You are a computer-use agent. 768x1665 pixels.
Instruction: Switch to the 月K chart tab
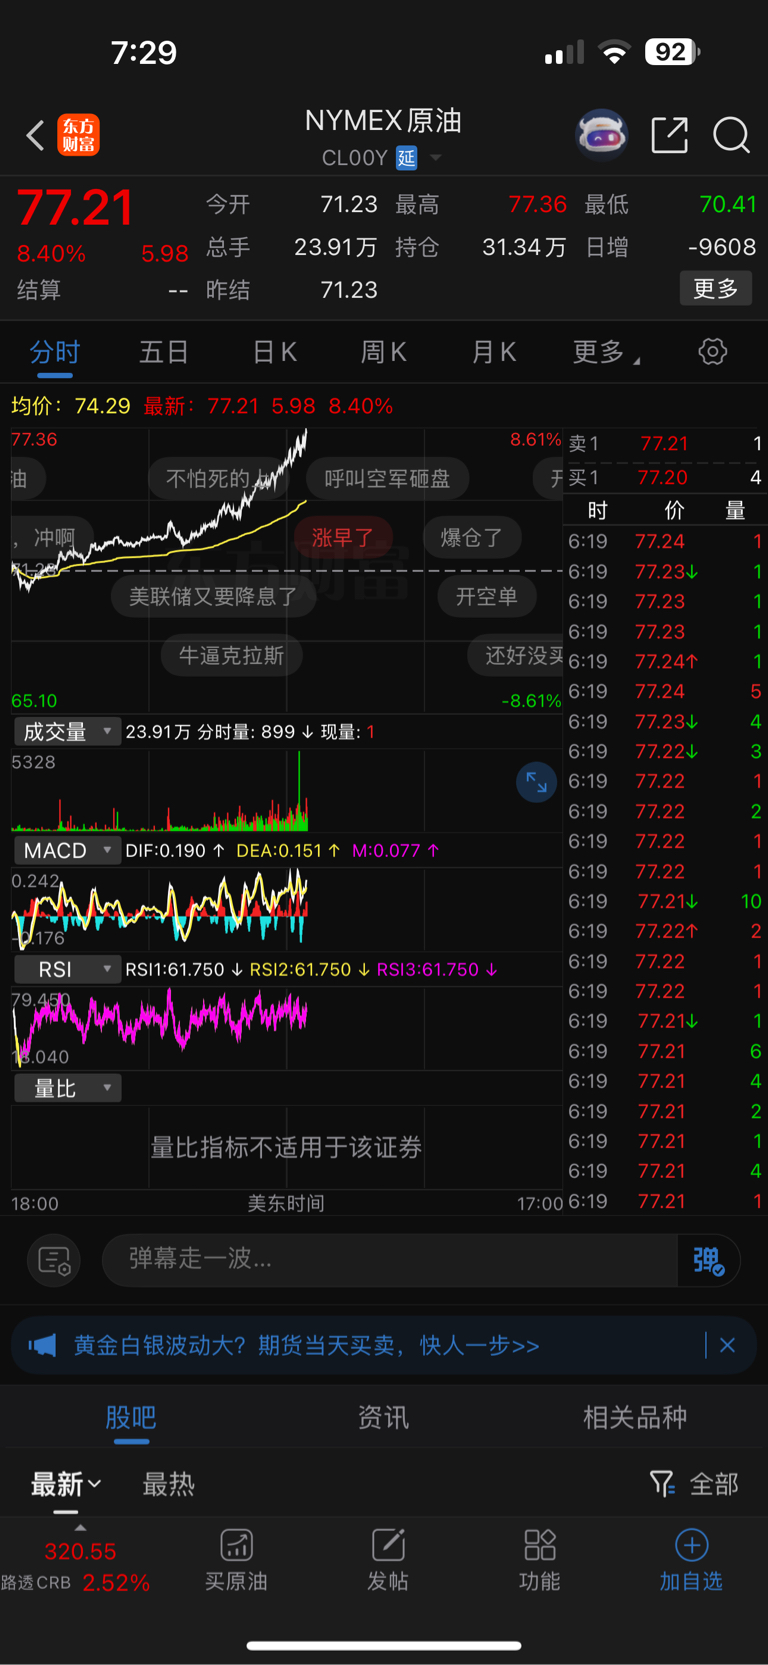494,352
